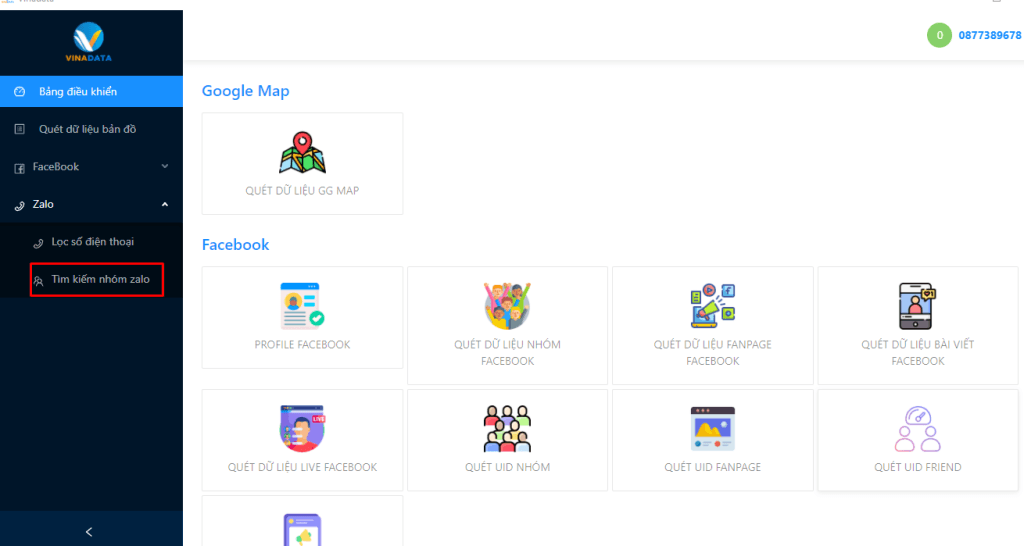Open the Profile Facebook card icon

tap(302, 305)
